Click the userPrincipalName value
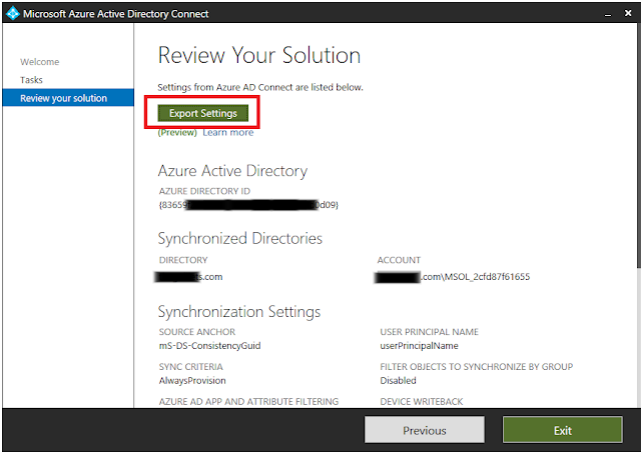641x453 pixels. click(419, 346)
